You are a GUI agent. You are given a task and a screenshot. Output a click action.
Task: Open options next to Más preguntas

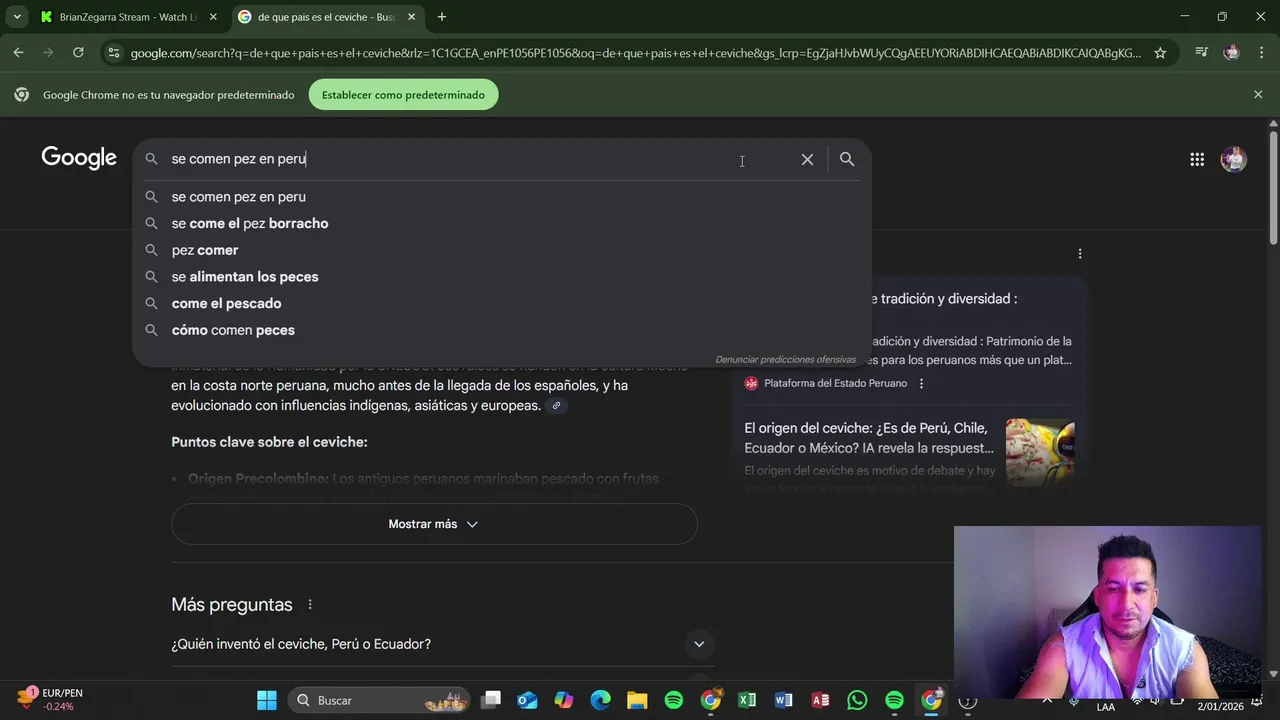310,605
